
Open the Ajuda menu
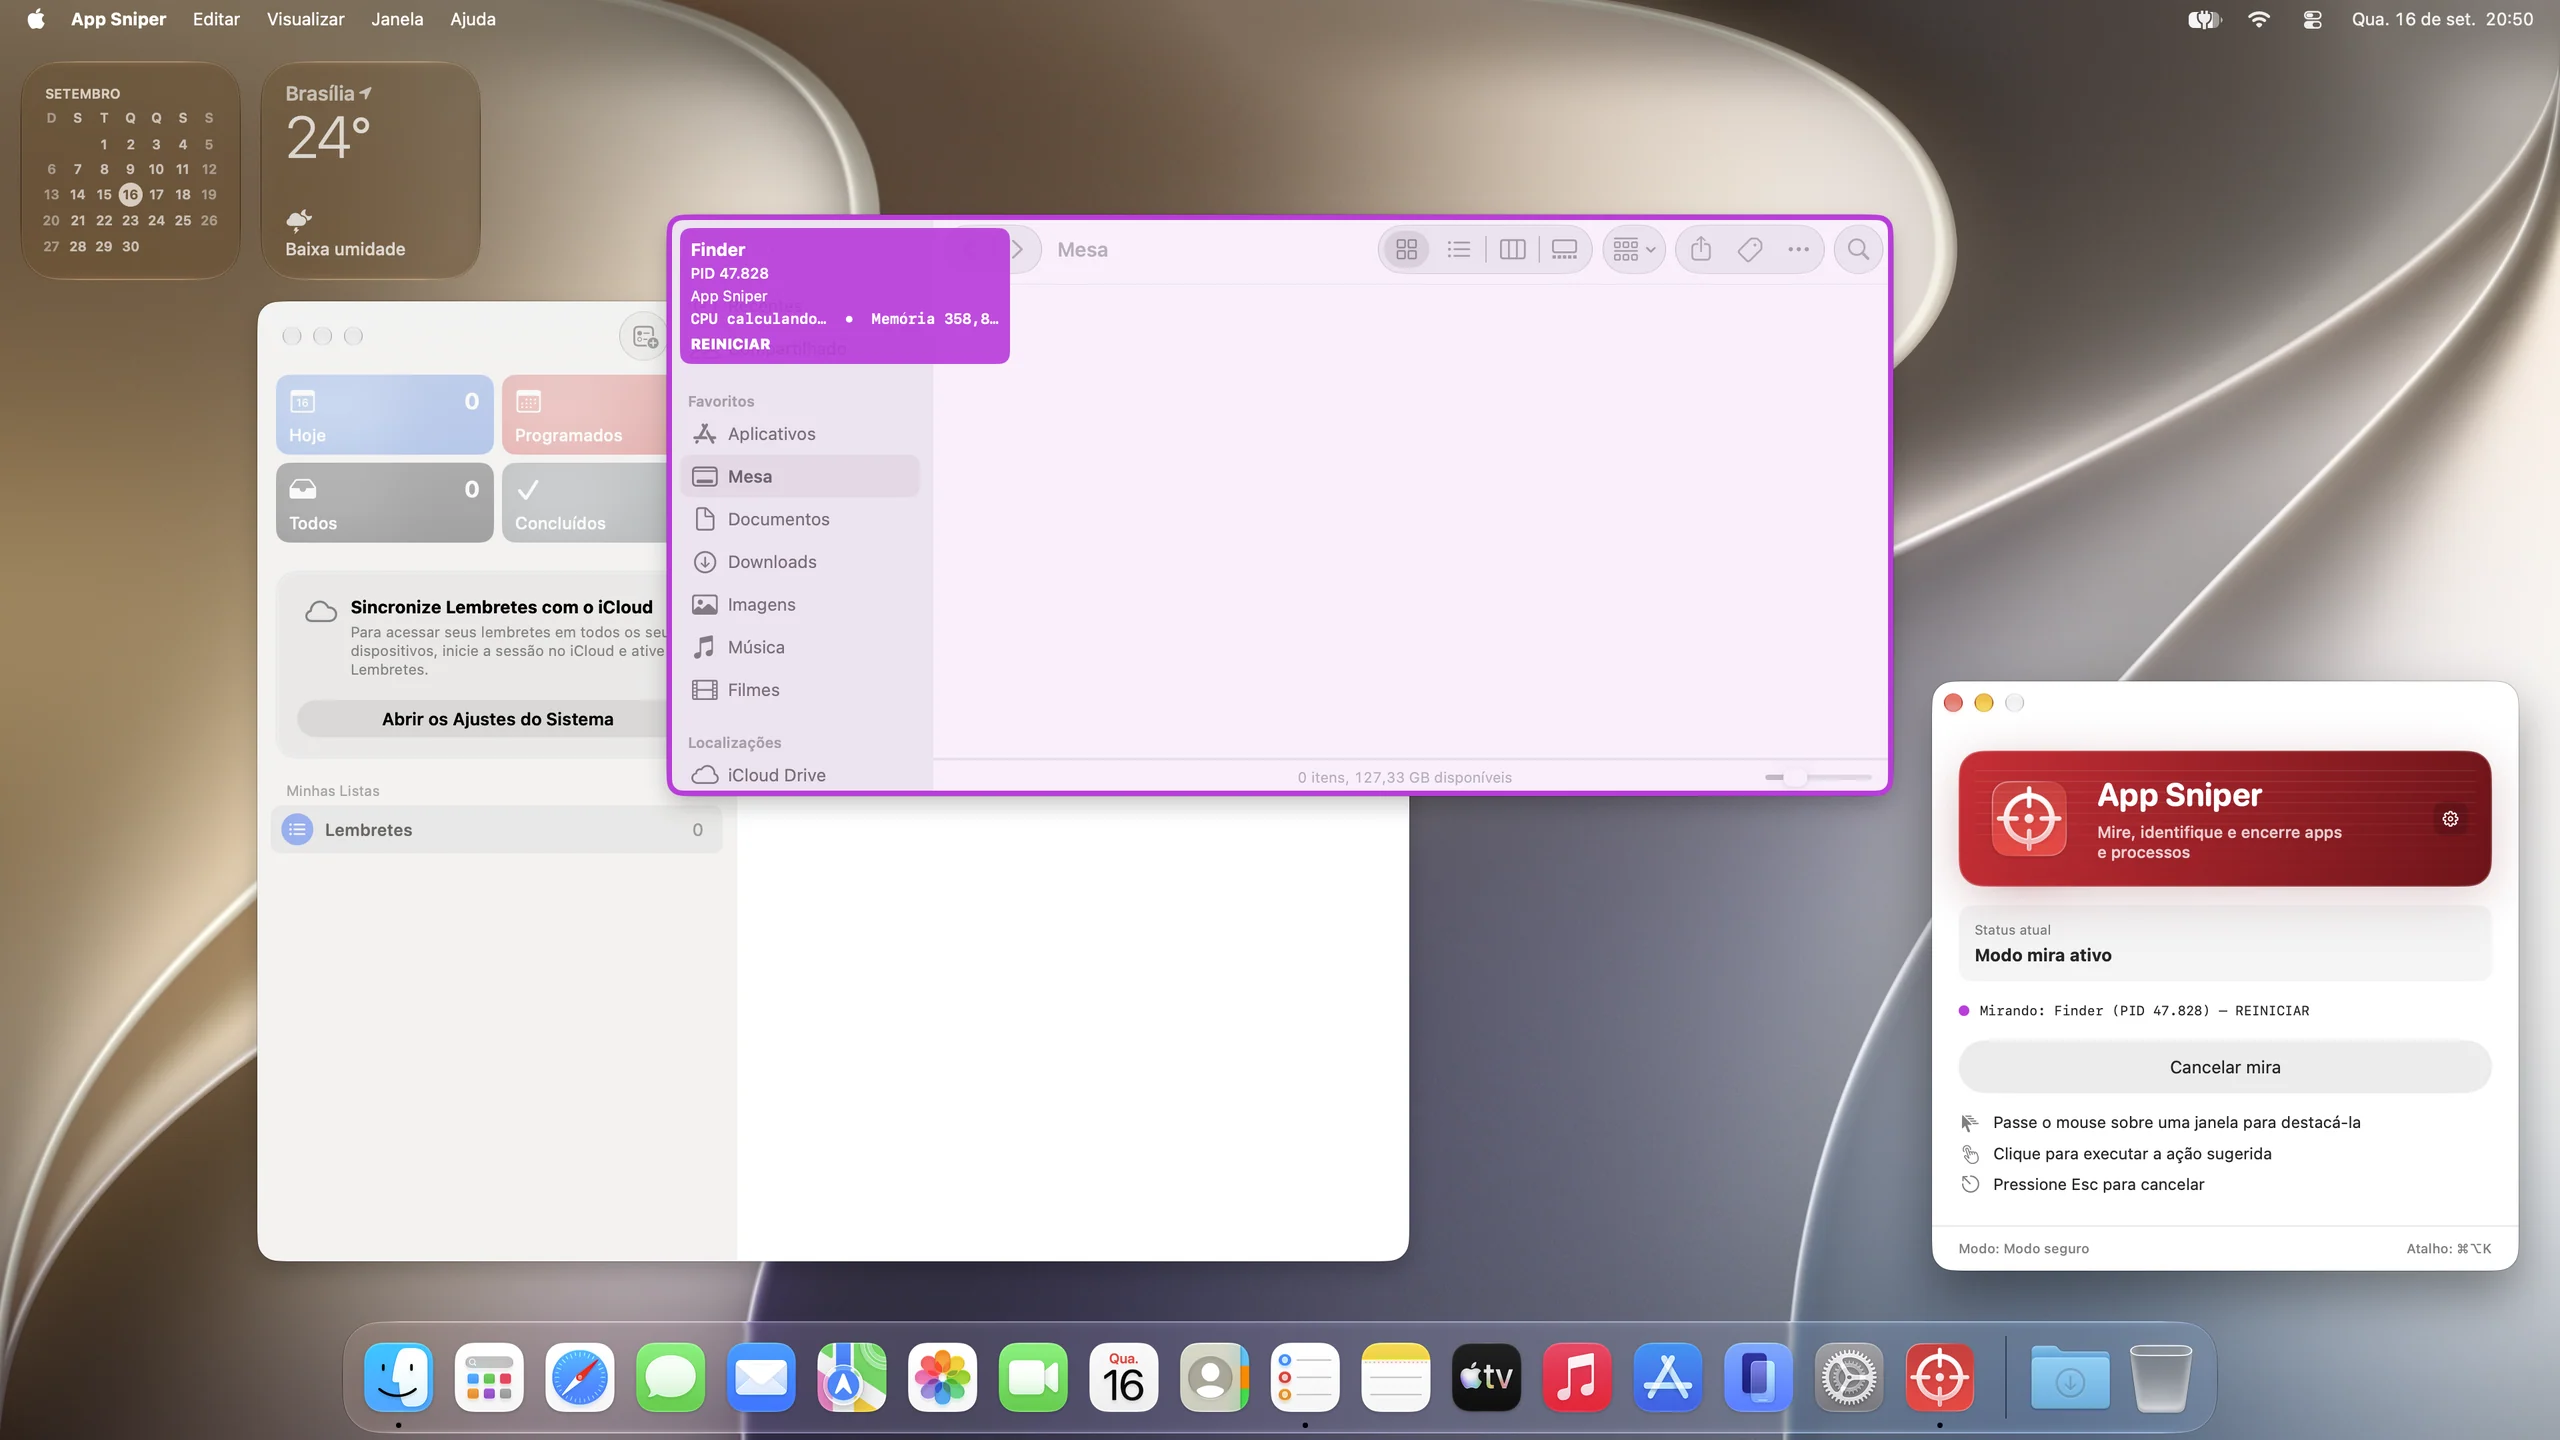pos(472,19)
